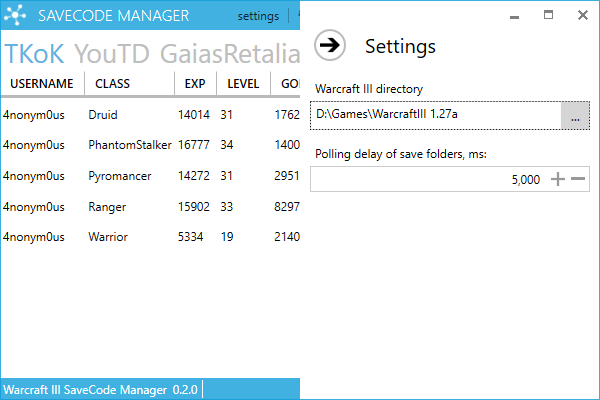Click the EXP value 14014
600x400 pixels.
pyautogui.click(x=194, y=114)
